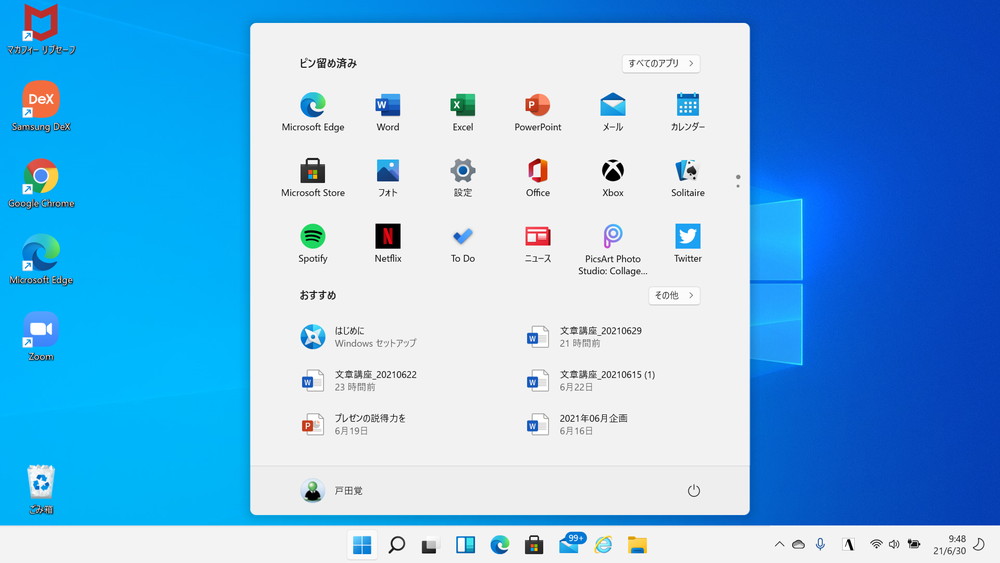Open Excel in the Start menu
Screen dimensions: 1000x563
[x=463, y=112]
